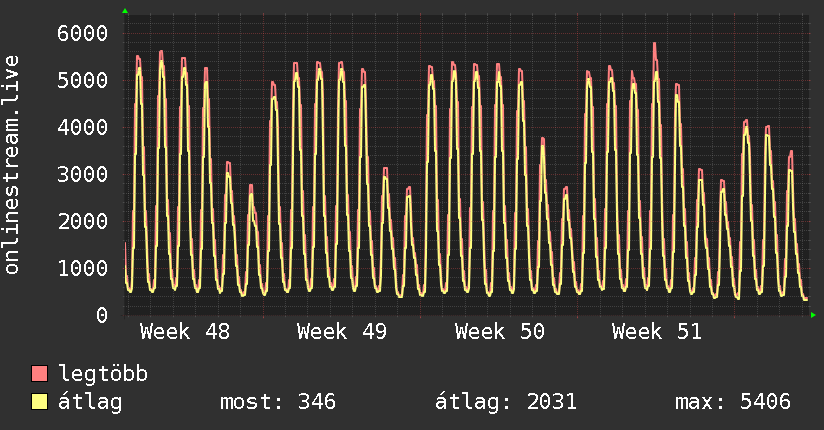Click the 6000 y-axis tick label

pos(83,33)
